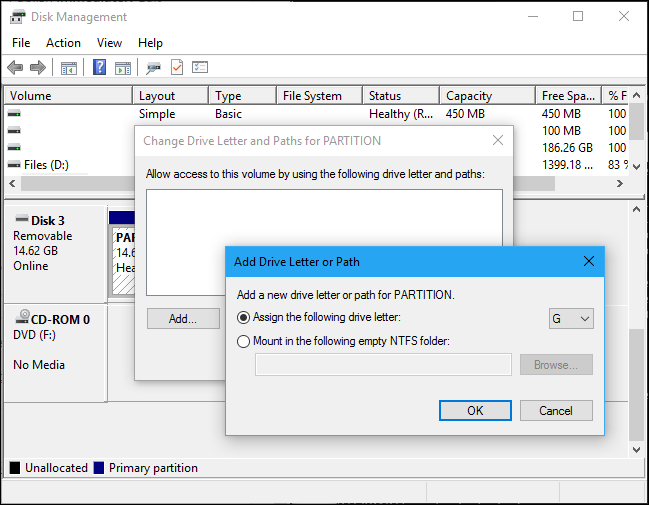Click the Forward arrow toolbar icon
This screenshot has height=505, width=649.
pos(38,68)
